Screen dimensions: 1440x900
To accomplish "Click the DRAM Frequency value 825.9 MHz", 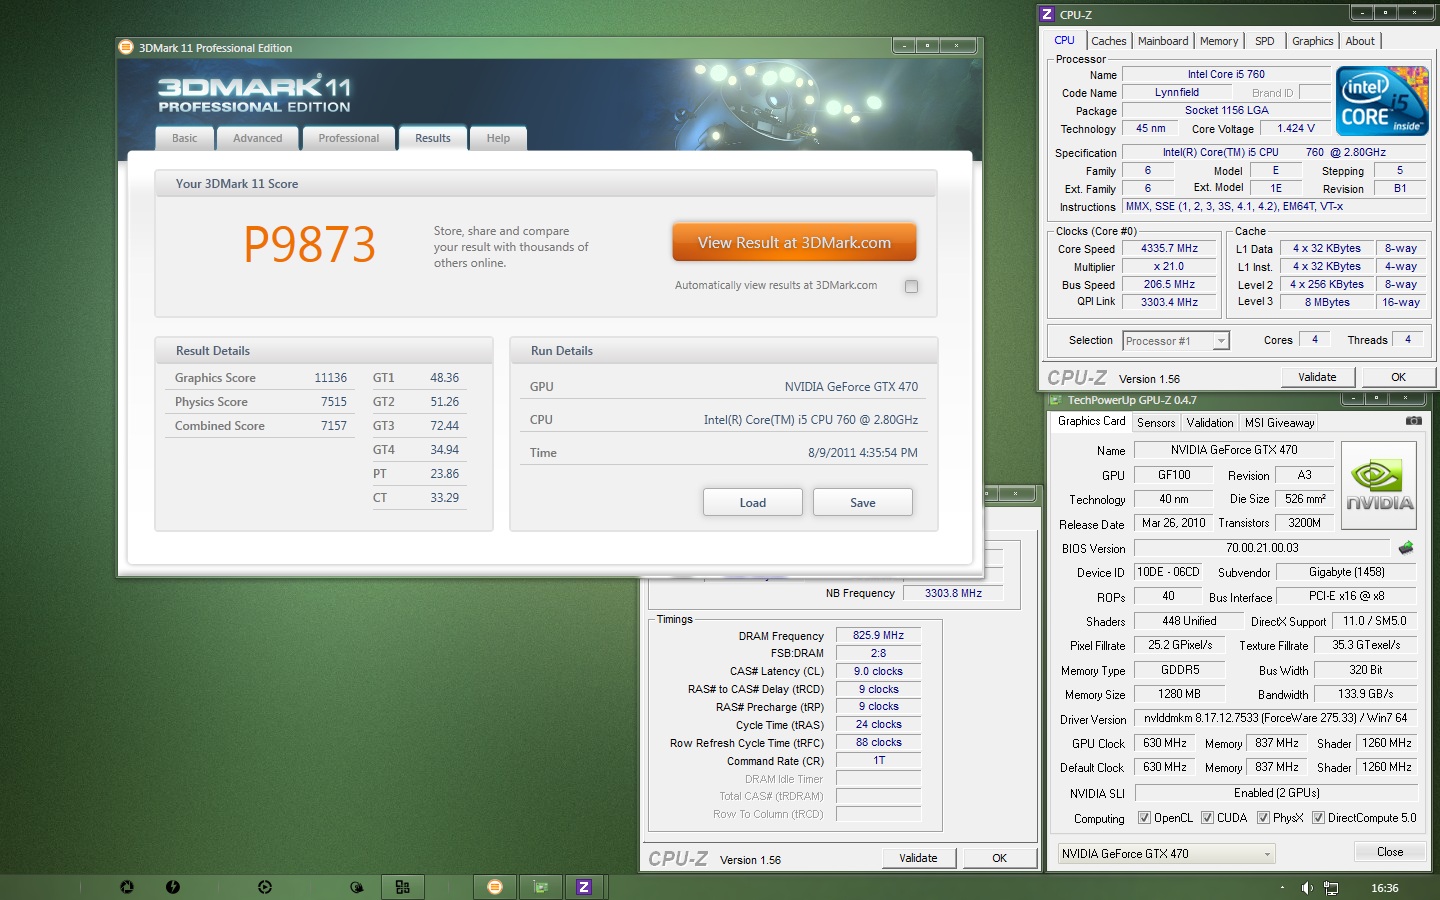I will tap(878, 636).
